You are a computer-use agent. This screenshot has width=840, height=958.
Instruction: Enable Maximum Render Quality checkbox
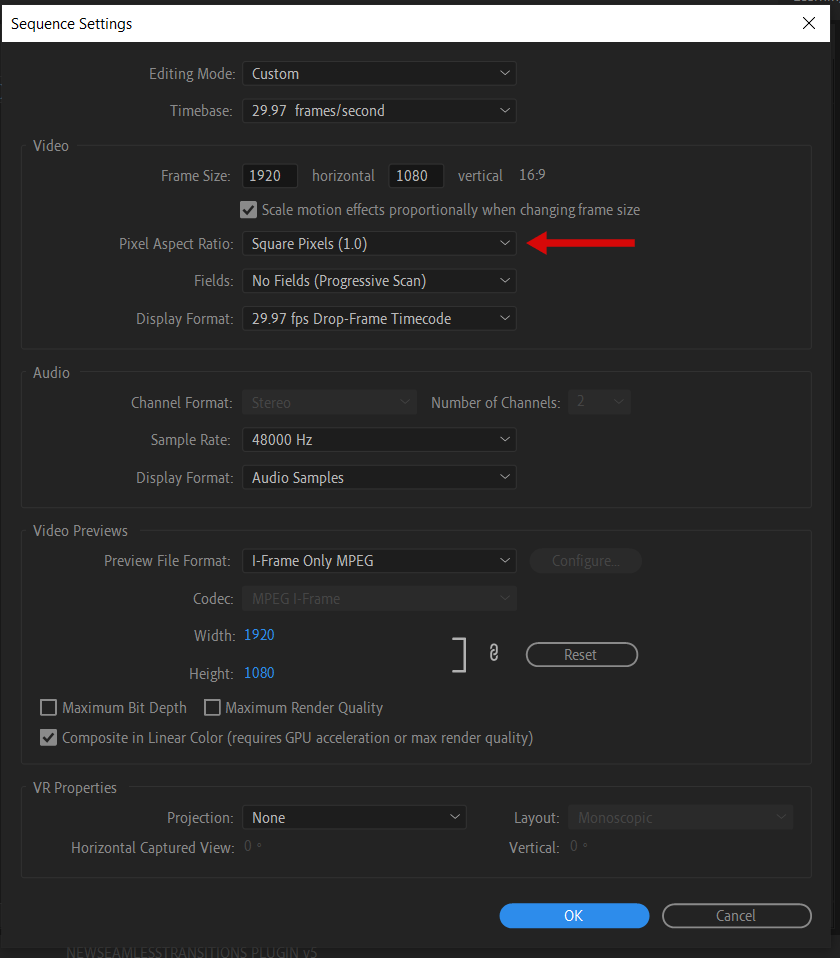tap(212, 708)
